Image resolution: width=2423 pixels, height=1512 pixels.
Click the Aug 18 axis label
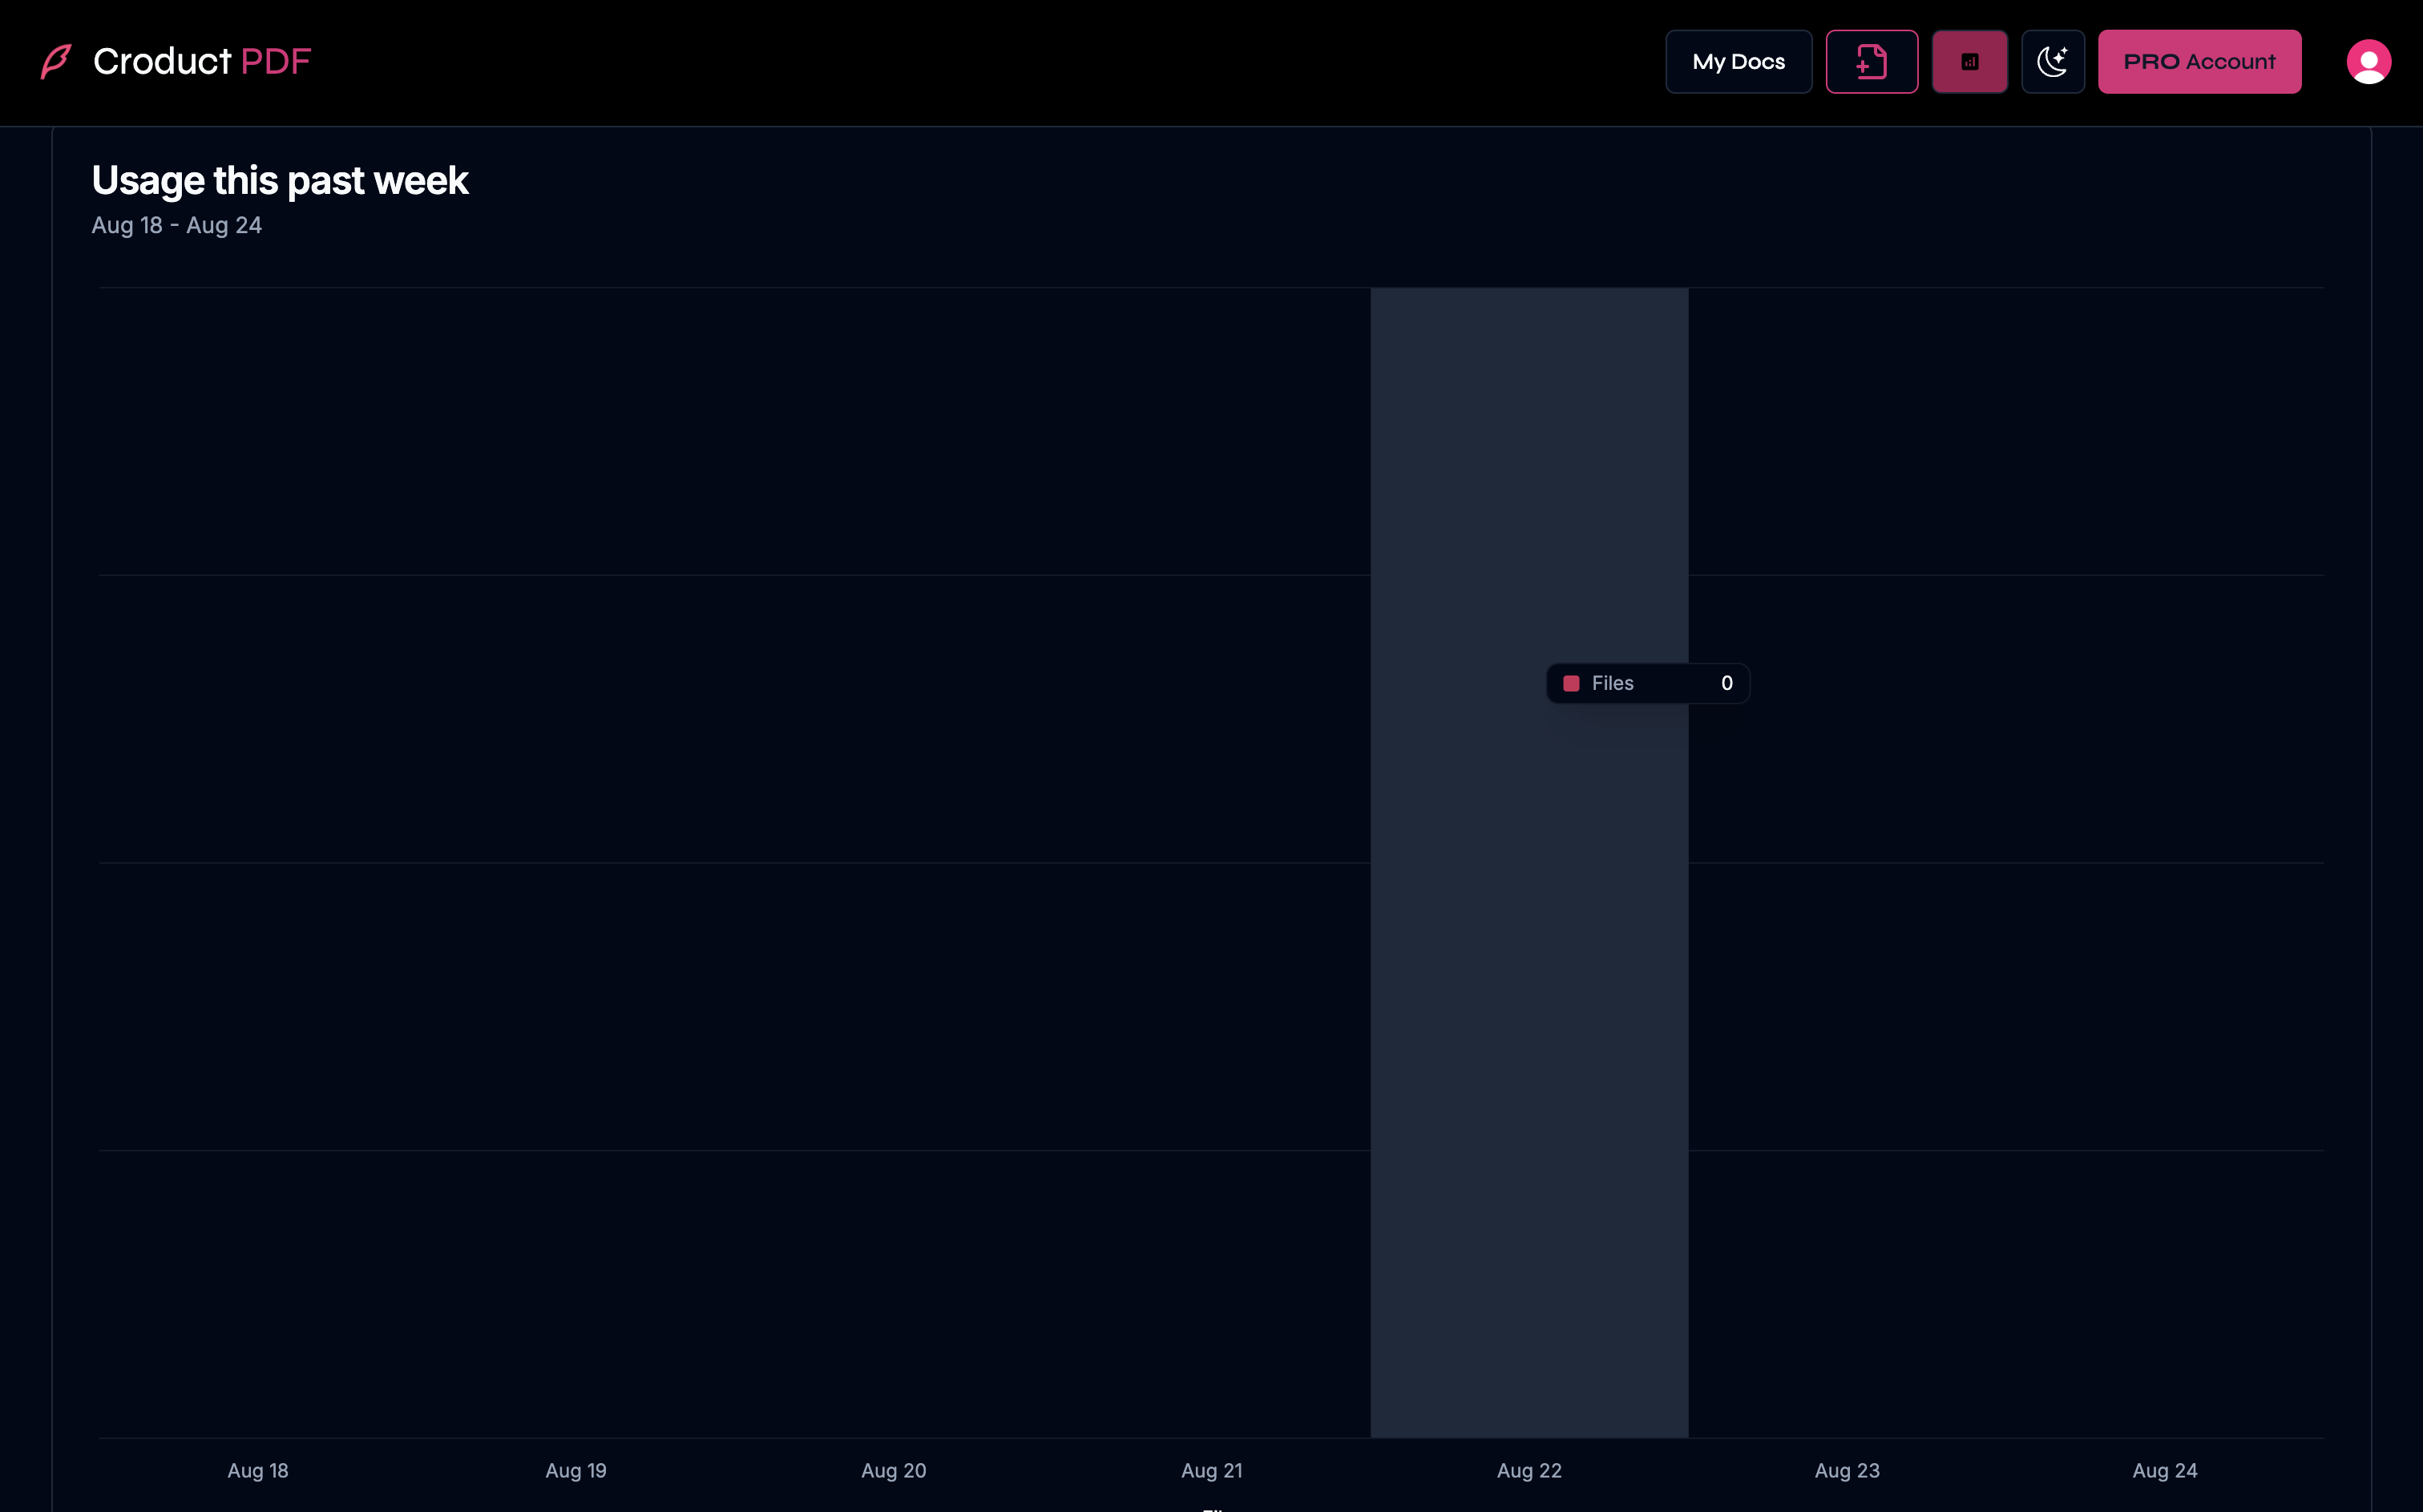(x=258, y=1470)
